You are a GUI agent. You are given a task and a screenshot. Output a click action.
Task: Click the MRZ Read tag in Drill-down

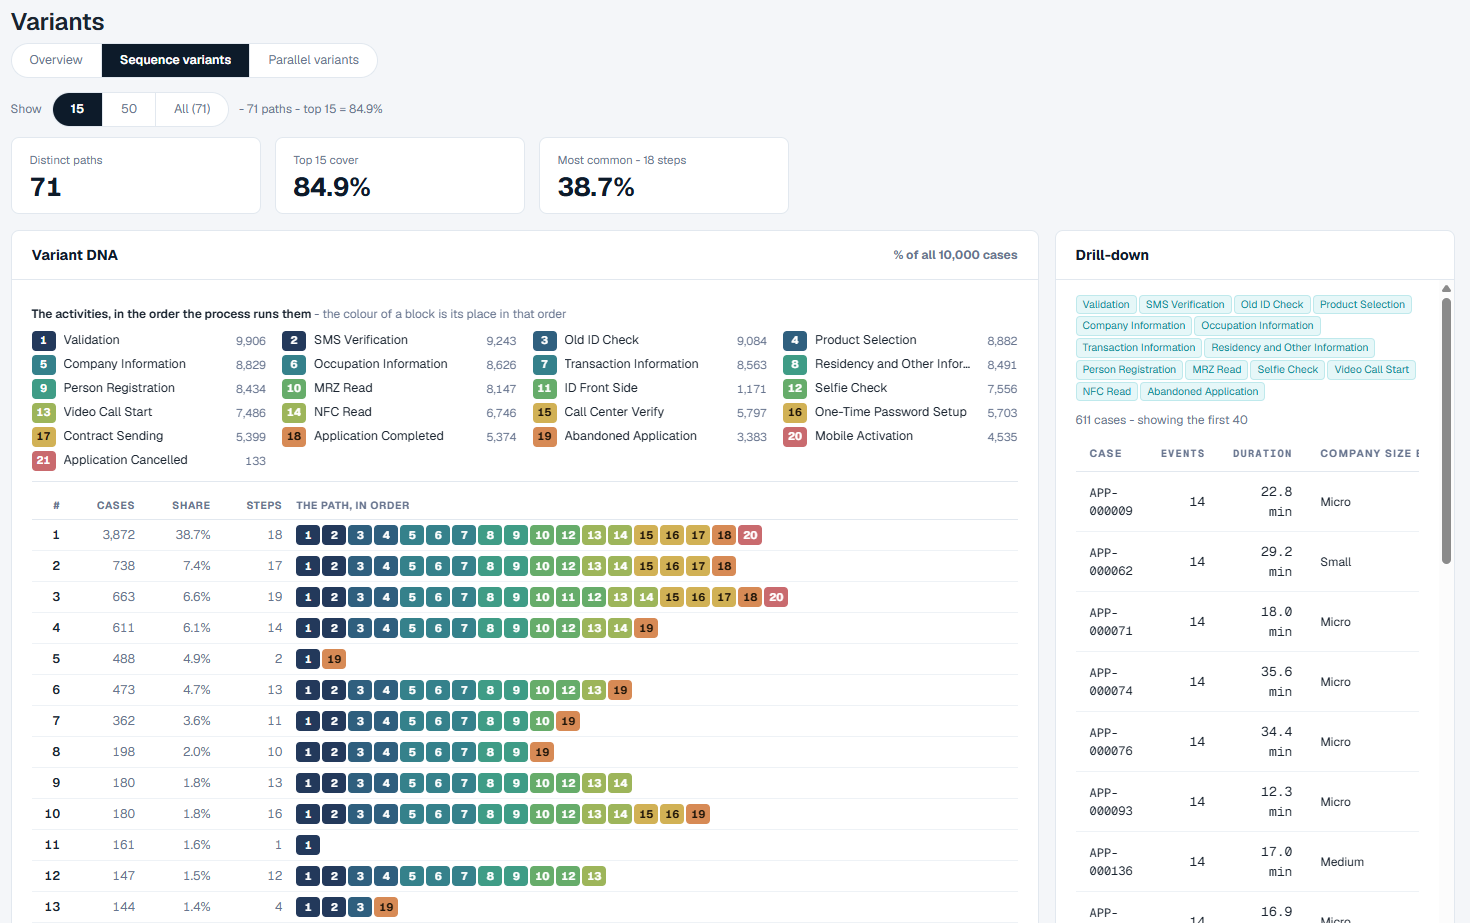pyautogui.click(x=1217, y=370)
